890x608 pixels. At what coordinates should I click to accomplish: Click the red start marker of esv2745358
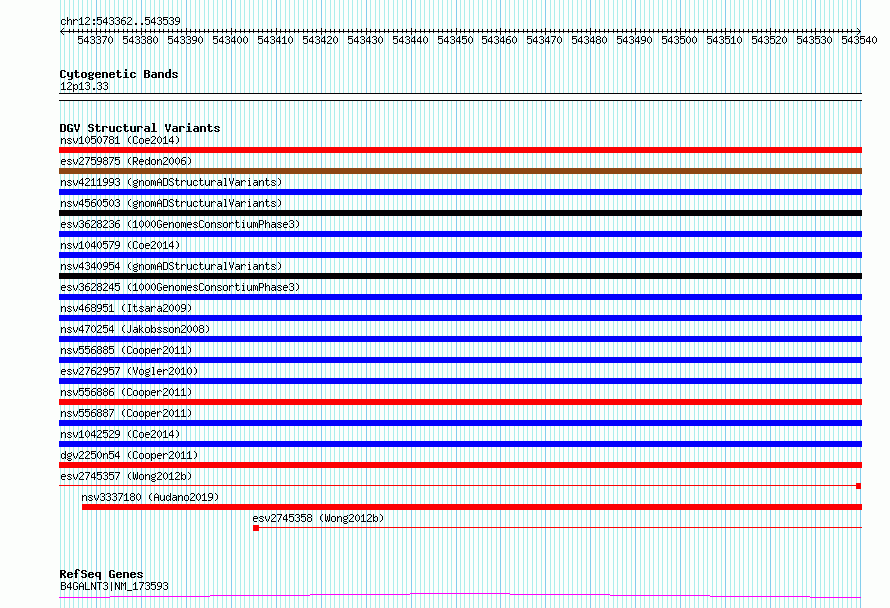(256, 528)
